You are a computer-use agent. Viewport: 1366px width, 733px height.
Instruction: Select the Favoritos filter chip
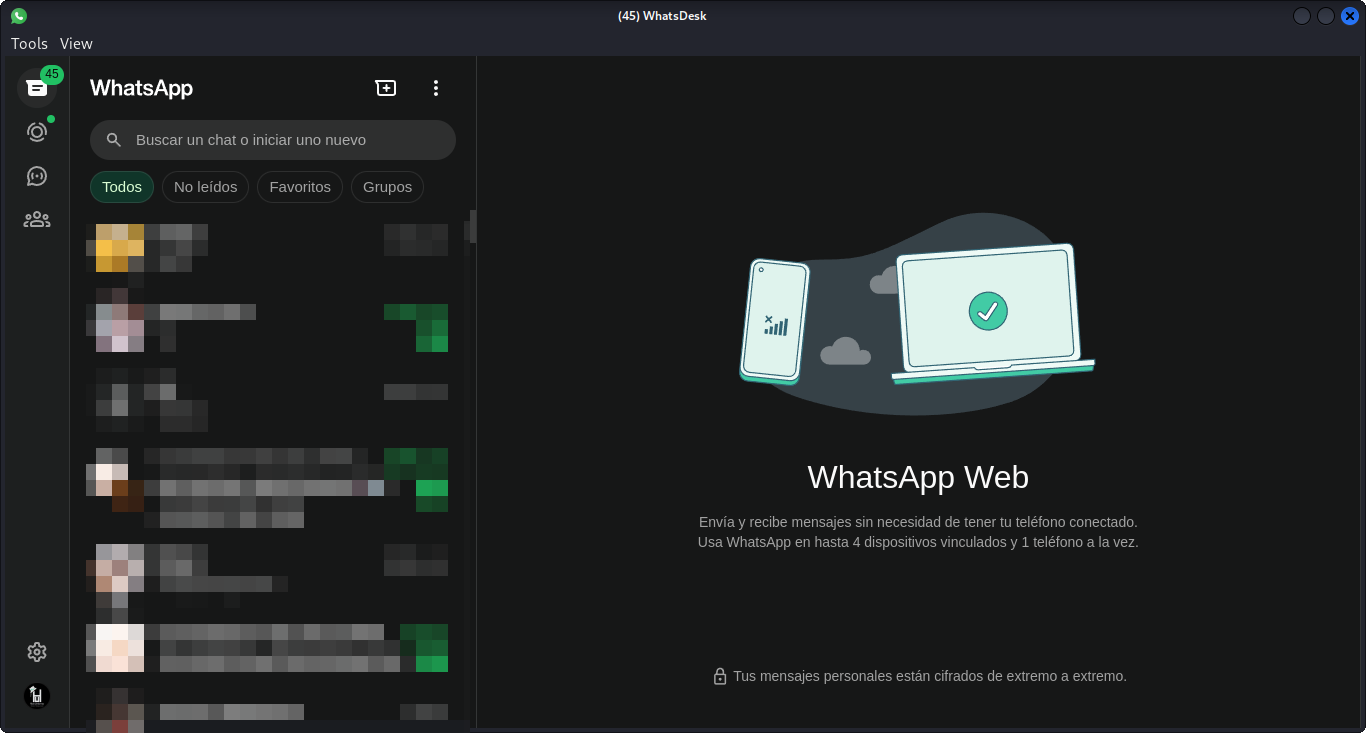(300, 187)
